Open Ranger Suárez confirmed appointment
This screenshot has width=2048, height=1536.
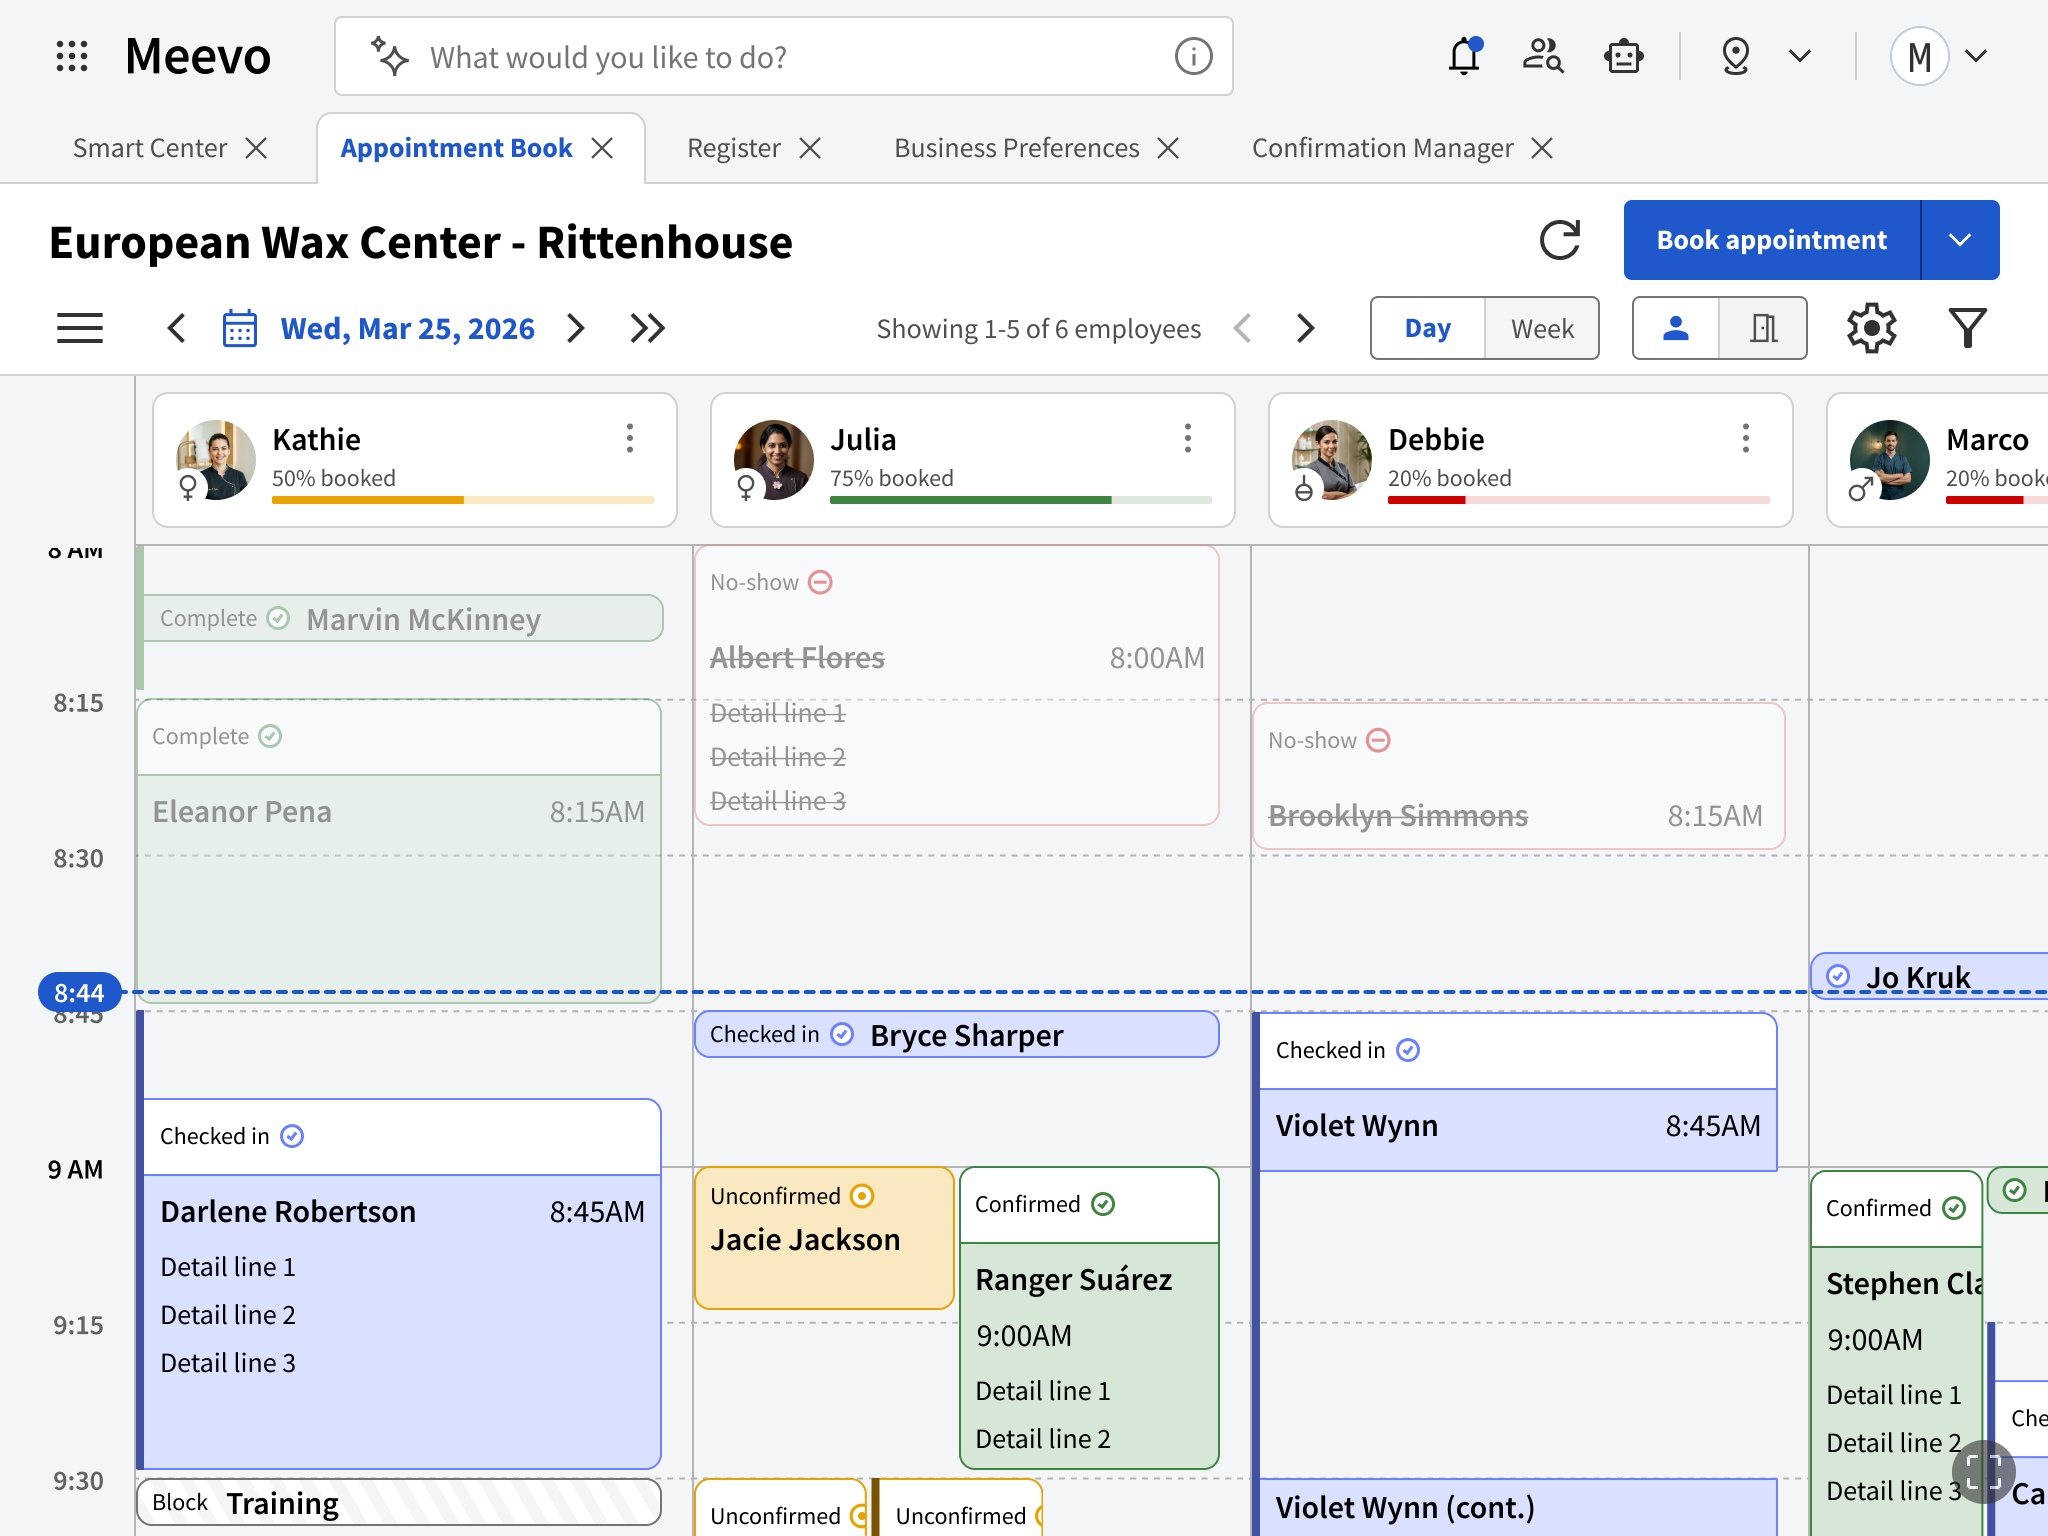[x=1089, y=1318]
